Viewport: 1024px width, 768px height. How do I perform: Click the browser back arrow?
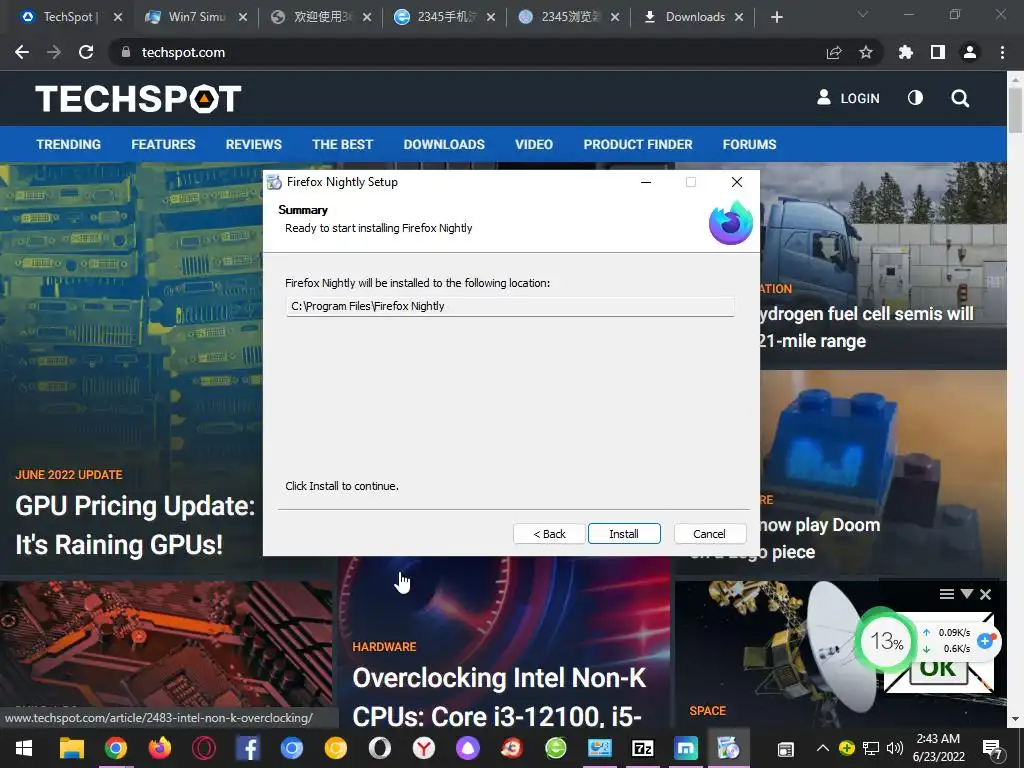click(22, 52)
